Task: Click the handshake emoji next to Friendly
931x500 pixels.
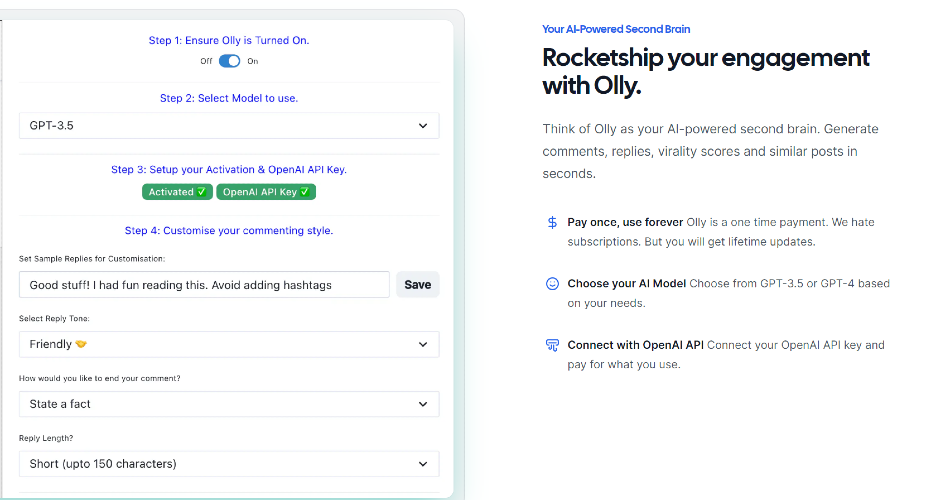Action: coord(81,344)
